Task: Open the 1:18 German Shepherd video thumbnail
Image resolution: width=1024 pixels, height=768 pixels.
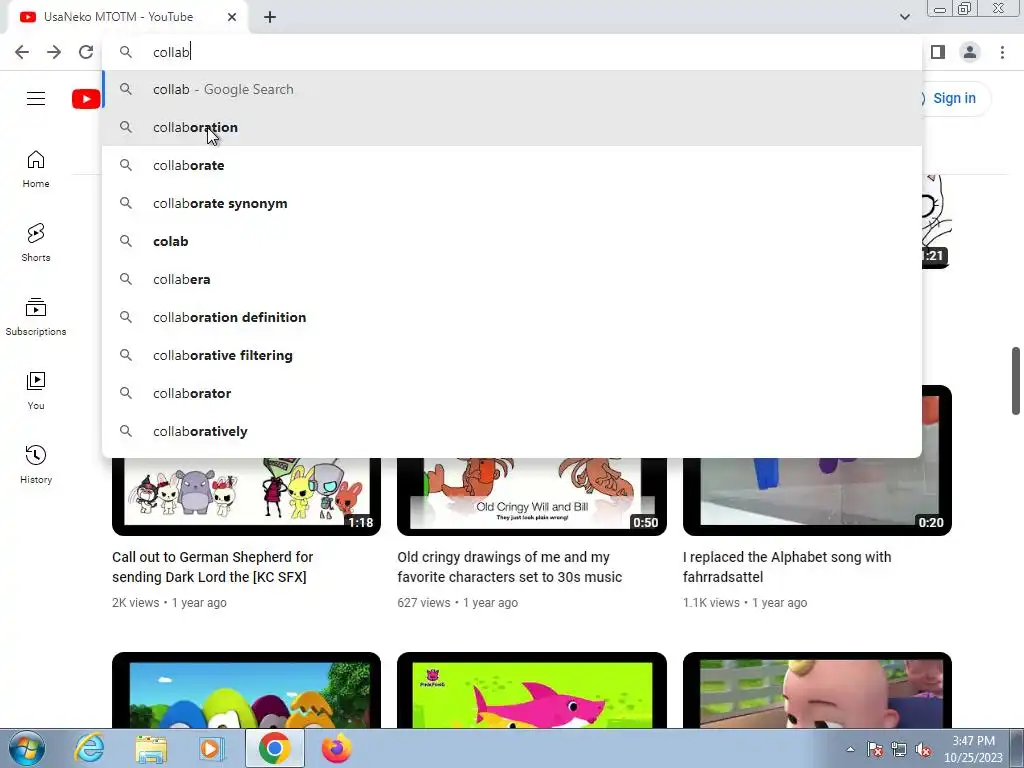Action: (246, 496)
